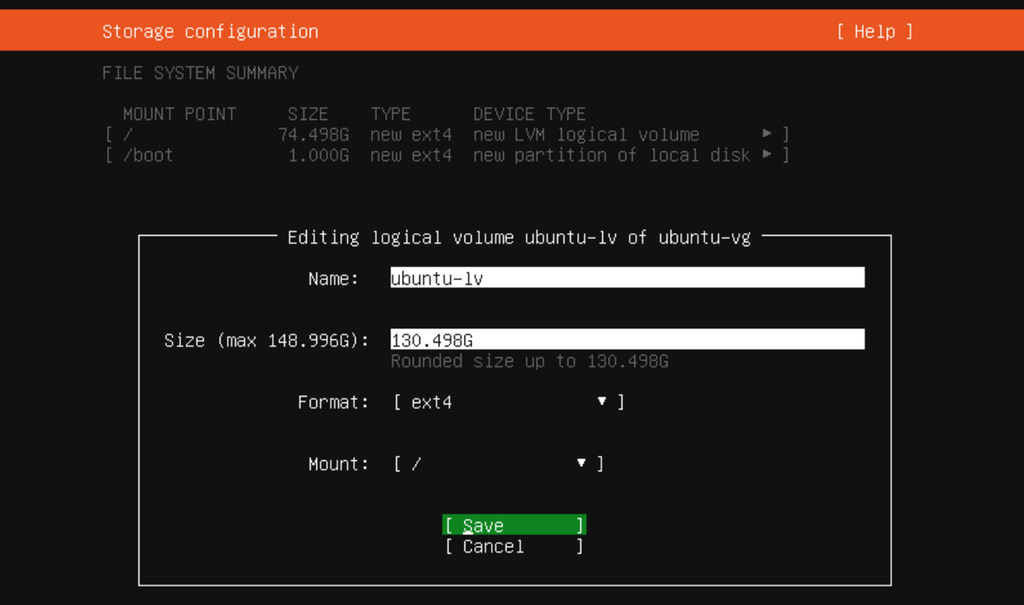This screenshot has width=1024, height=605.
Task: Cancel editing the logical volume
Action: point(513,546)
